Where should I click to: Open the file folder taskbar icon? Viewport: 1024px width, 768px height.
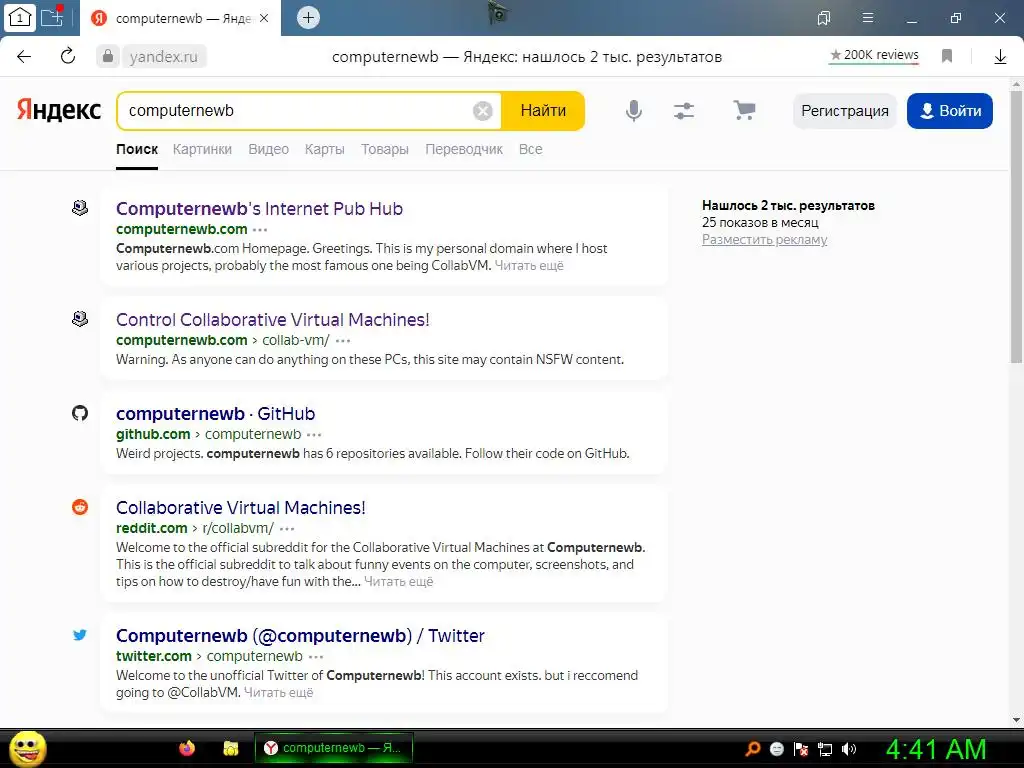pos(231,748)
